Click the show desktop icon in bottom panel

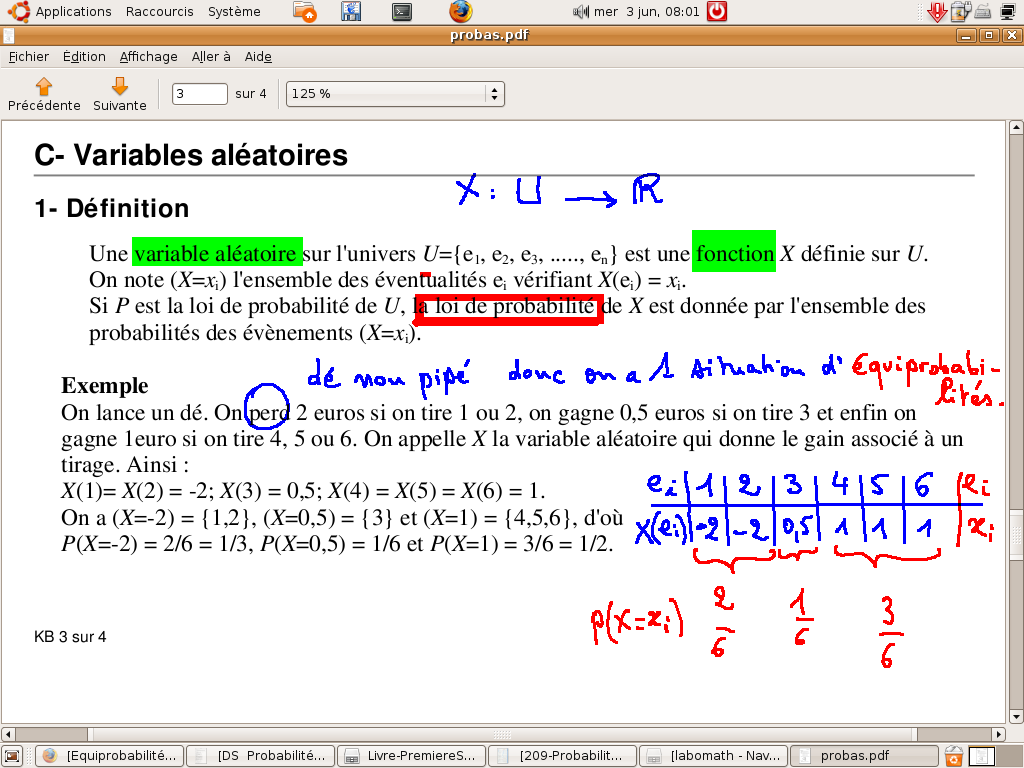[13, 756]
